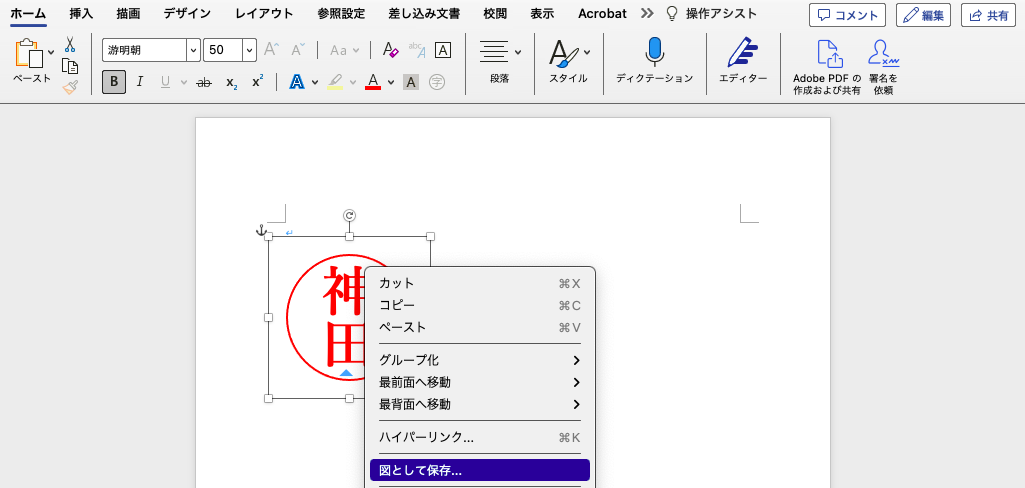Viewport: 1025px width, 488px height.
Task: Click the コメント button
Action: 847,15
